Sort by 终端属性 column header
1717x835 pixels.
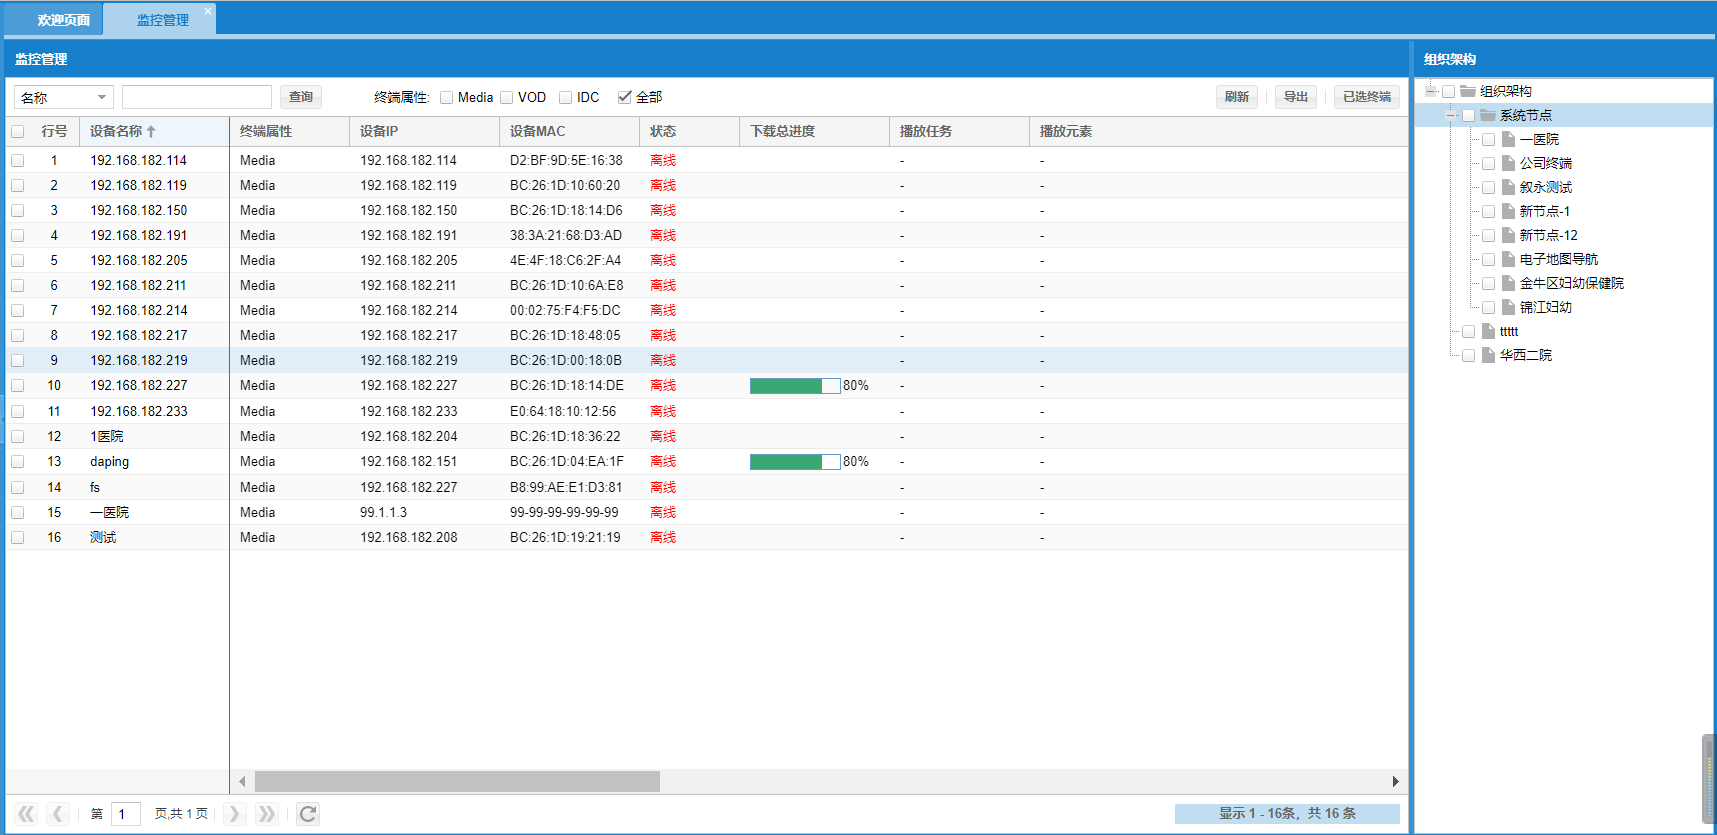(289, 131)
